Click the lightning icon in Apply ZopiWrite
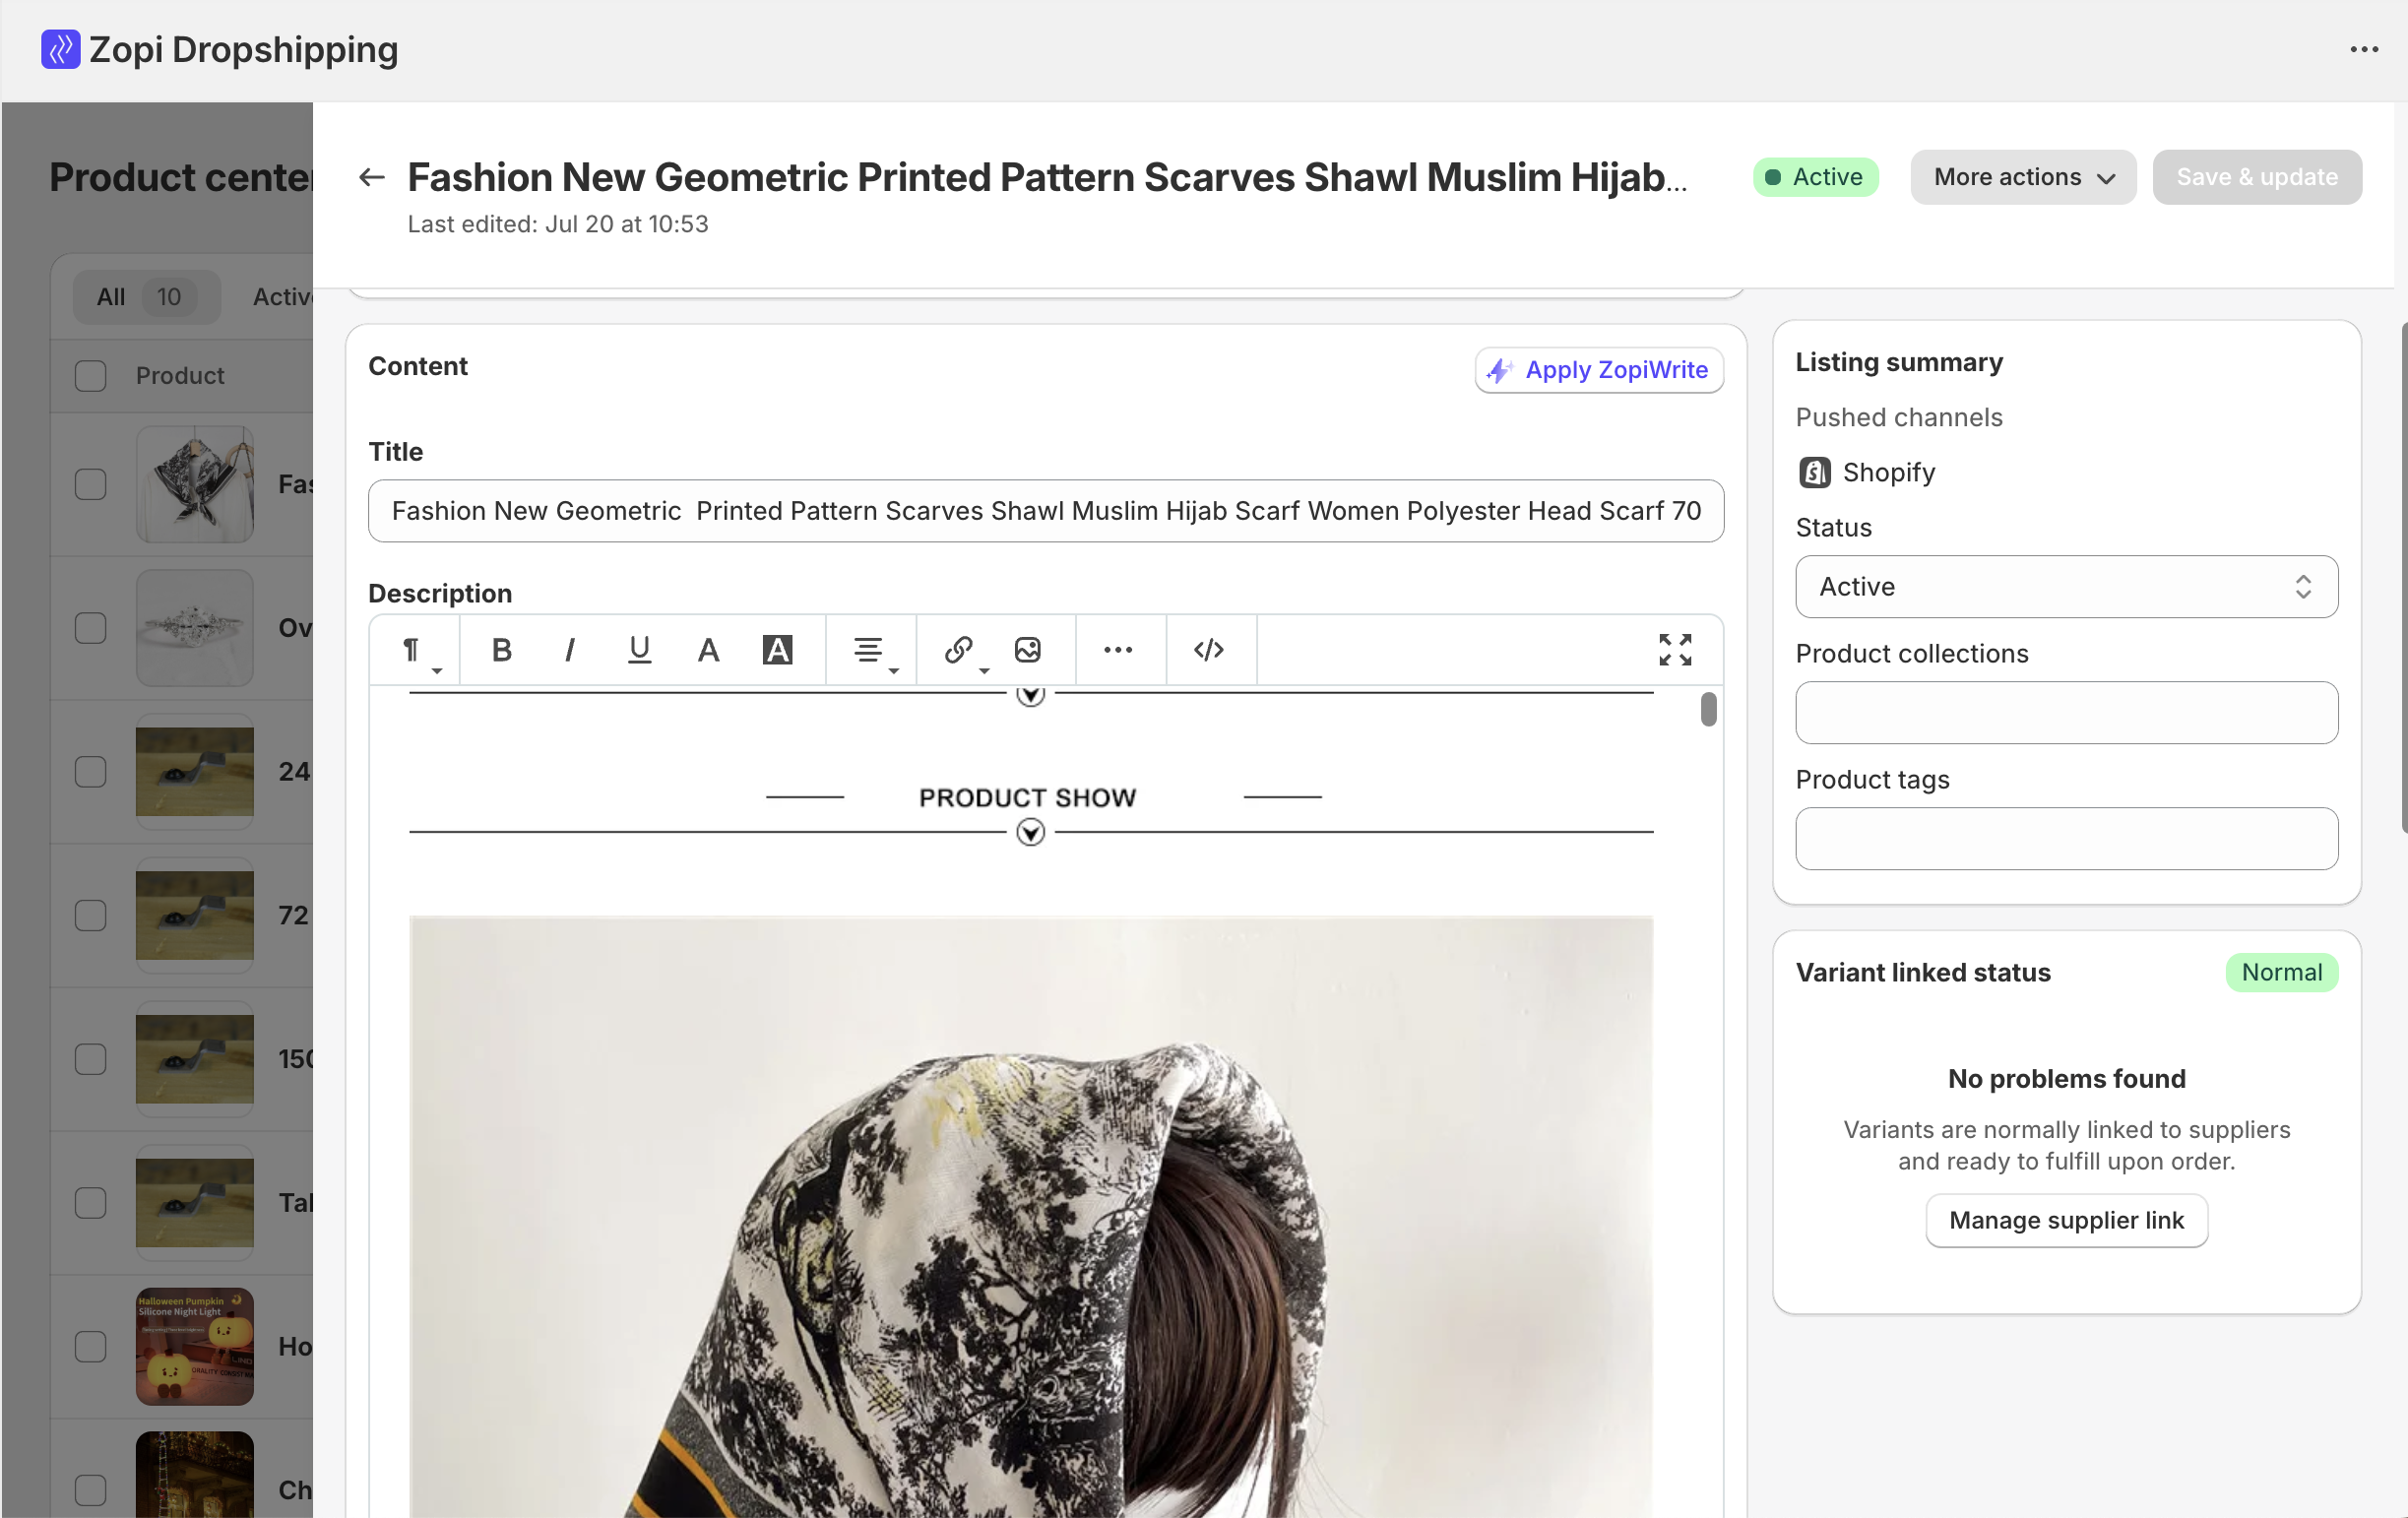This screenshot has height=1518, width=2408. point(1499,370)
